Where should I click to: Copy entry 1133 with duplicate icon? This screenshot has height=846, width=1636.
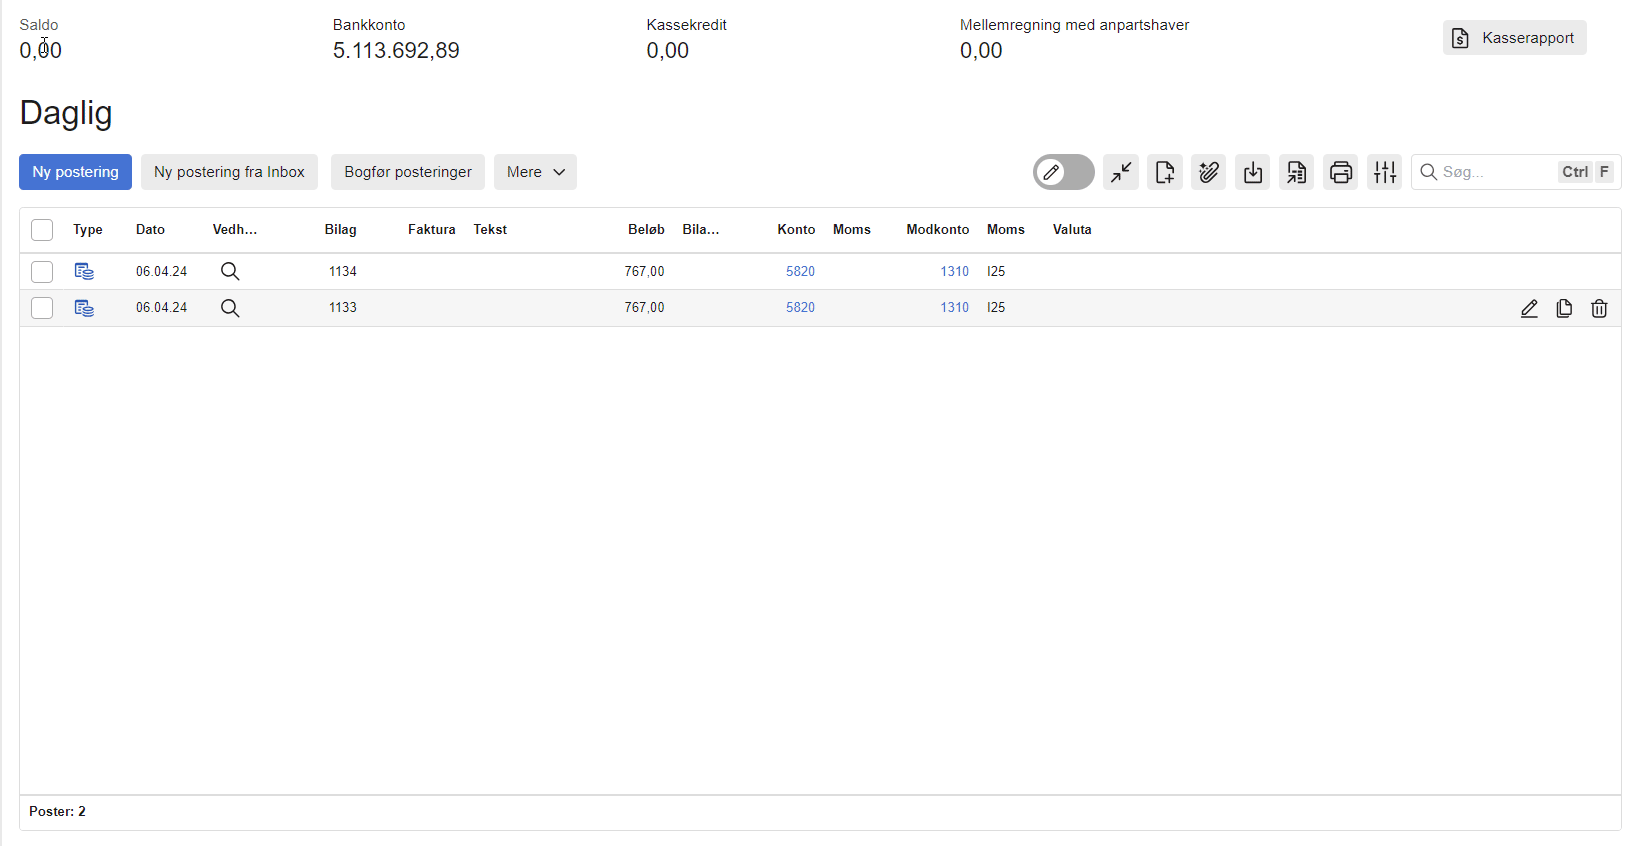[x=1564, y=309]
